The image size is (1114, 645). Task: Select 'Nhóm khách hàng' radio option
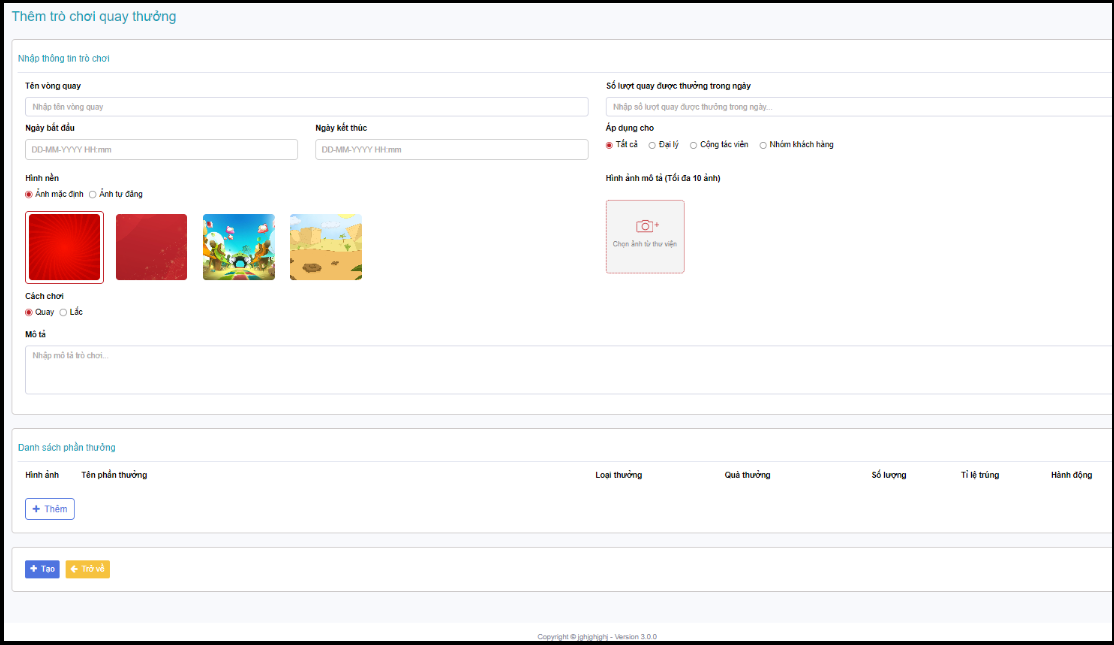pos(763,145)
